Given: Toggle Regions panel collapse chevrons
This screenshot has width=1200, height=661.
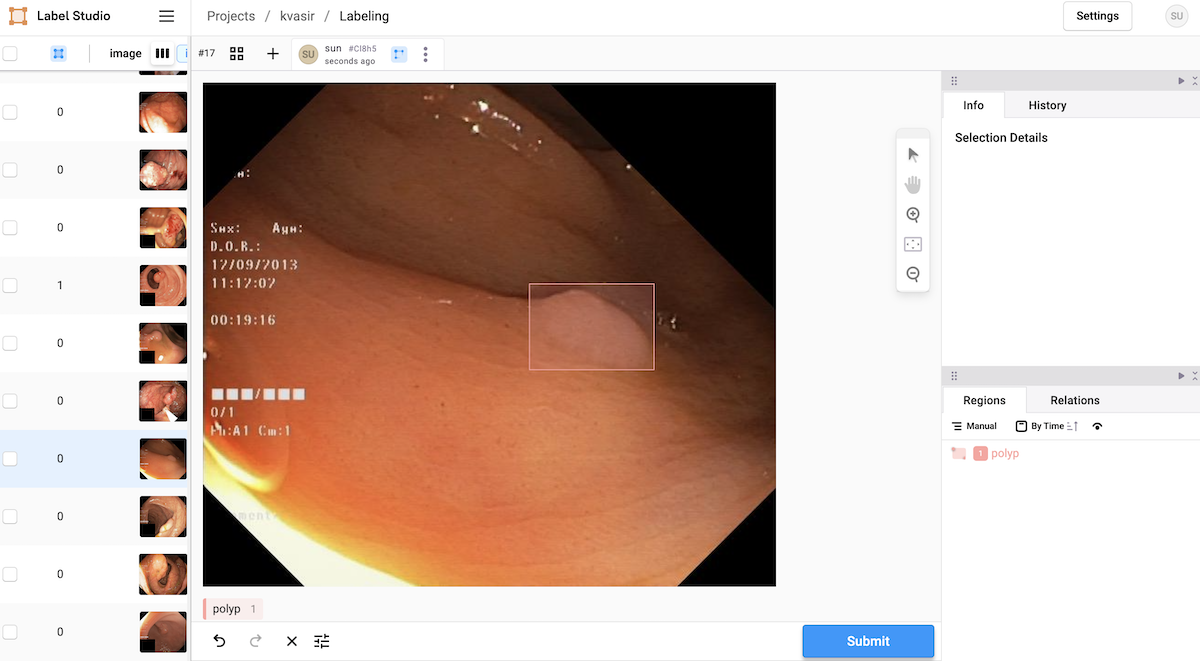Looking at the screenshot, I should tap(1195, 376).
